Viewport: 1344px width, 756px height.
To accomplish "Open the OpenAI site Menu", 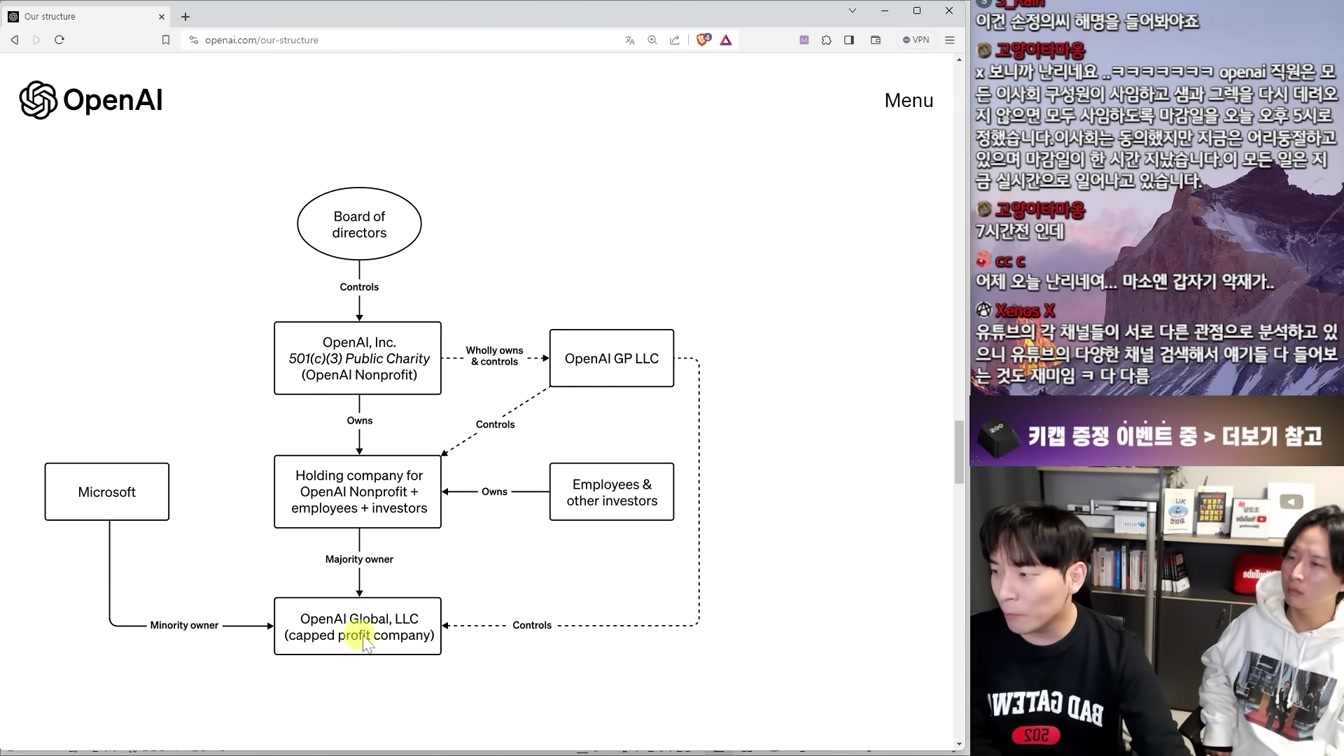I will point(908,100).
